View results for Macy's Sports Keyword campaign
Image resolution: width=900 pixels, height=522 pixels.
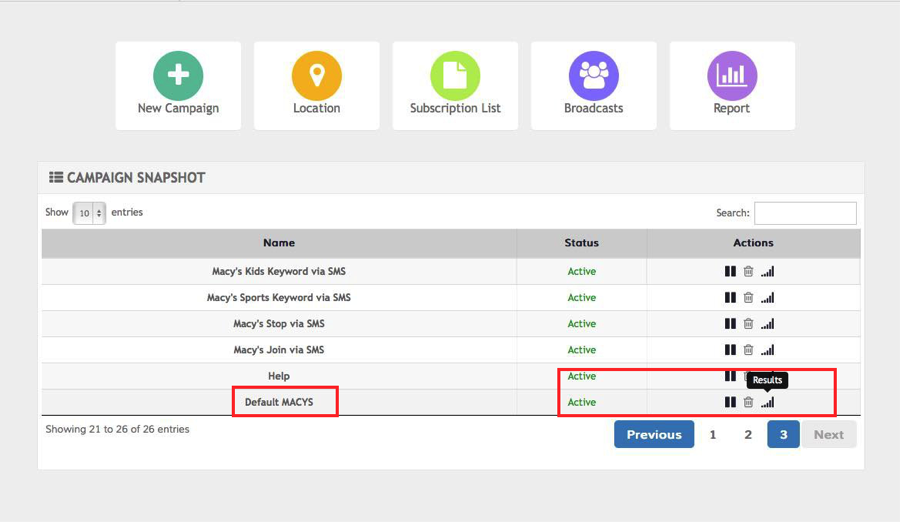pyautogui.click(x=767, y=298)
